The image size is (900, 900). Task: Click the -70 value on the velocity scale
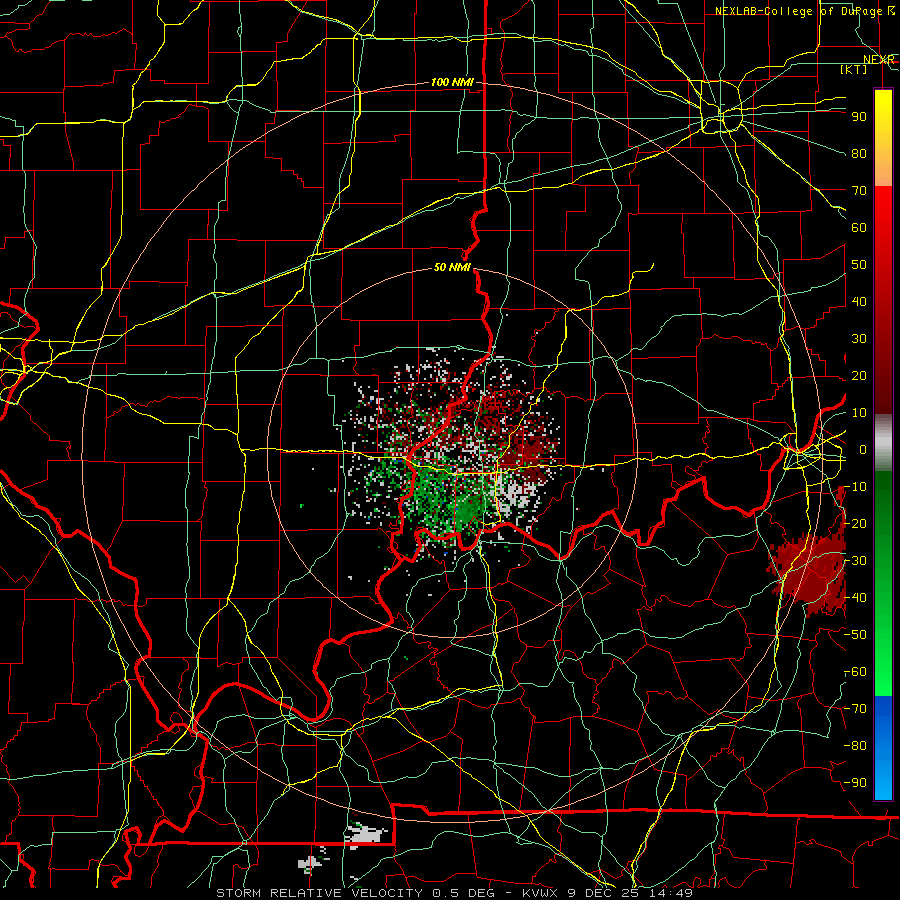coord(855,709)
